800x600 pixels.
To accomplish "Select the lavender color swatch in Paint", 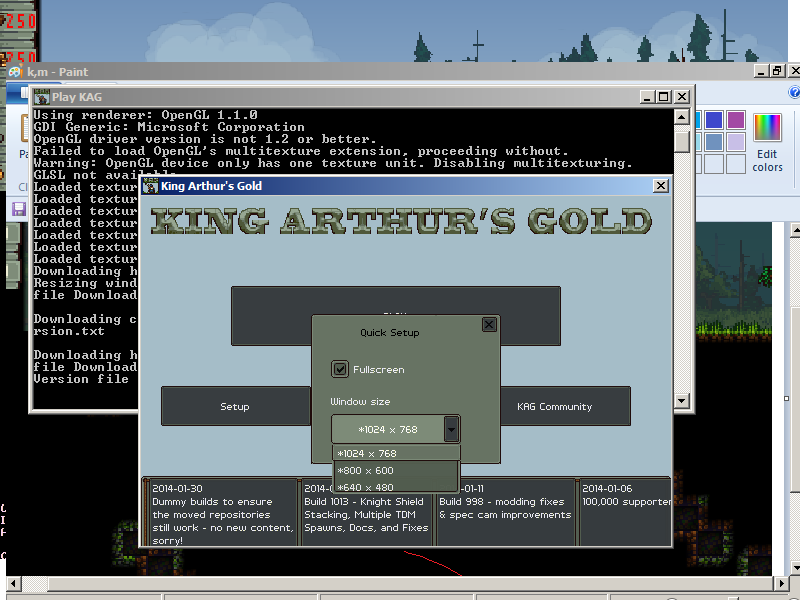I will click(x=736, y=142).
